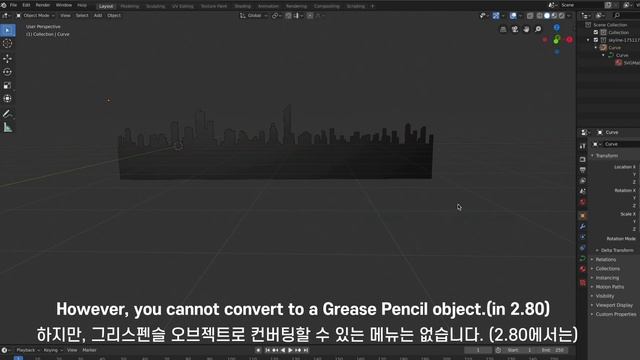Screen dimensions: 640x360
Task: Open the shading options dropdown arrow
Action: point(569,16)
